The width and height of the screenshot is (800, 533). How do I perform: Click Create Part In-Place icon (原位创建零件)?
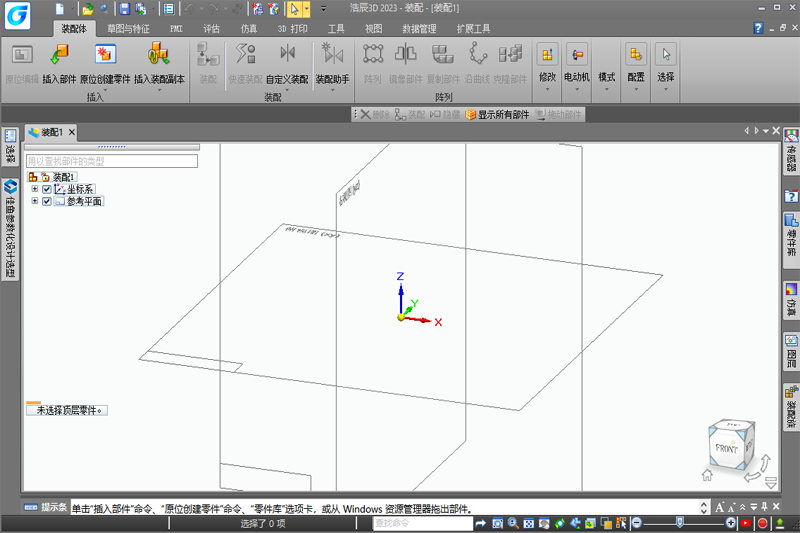click(x=106, y=55)
